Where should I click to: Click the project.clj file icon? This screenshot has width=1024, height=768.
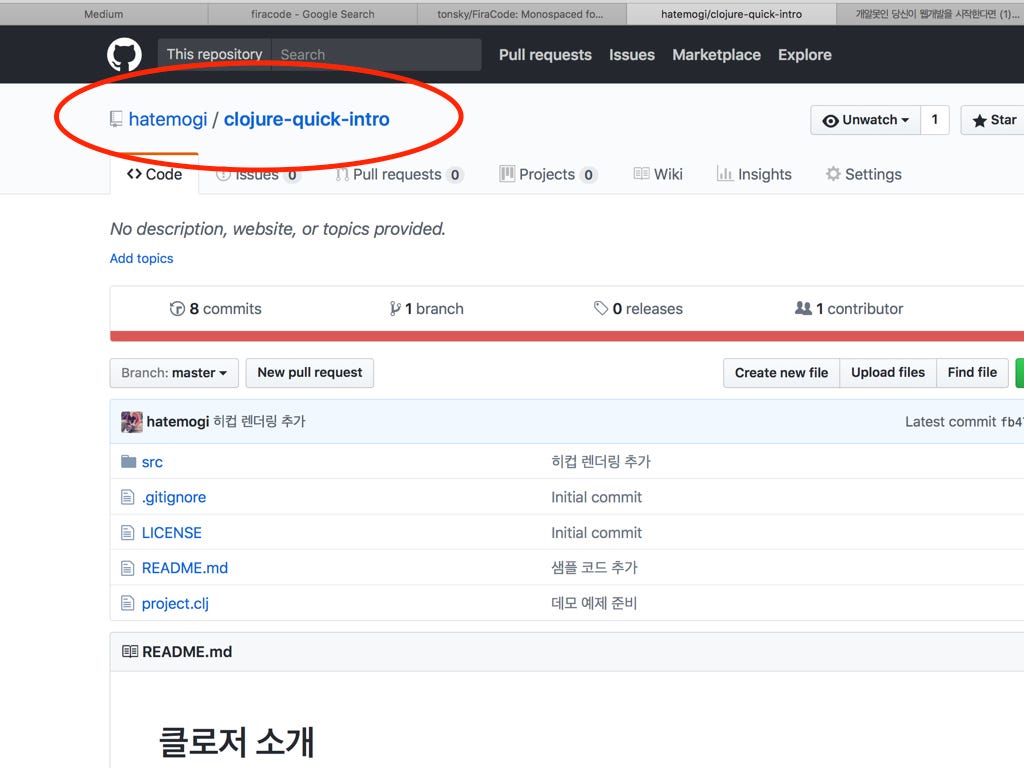127,603
